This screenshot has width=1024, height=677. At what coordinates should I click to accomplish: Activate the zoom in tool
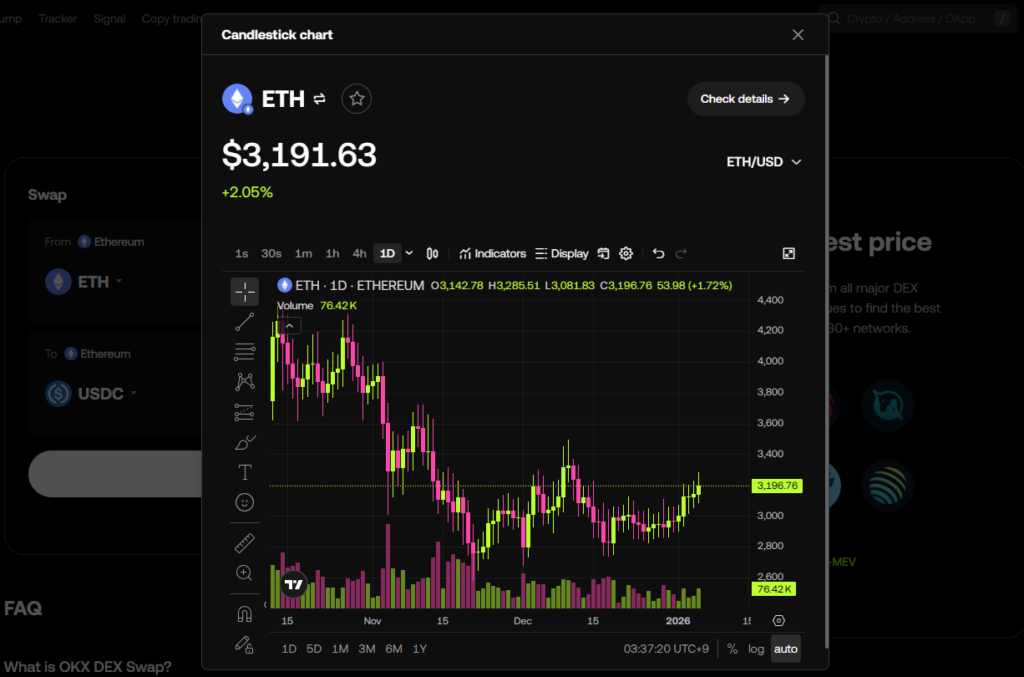point(245,573)
